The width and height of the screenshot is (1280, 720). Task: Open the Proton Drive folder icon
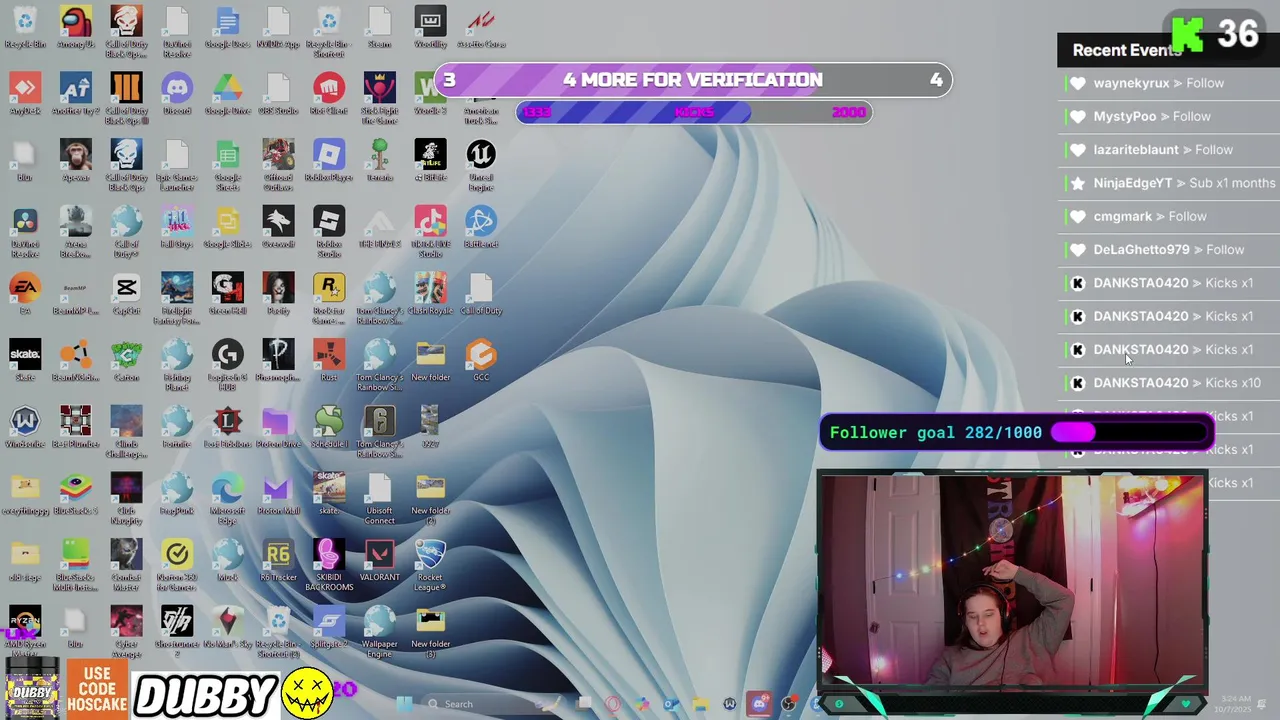(x=278, y=427)
